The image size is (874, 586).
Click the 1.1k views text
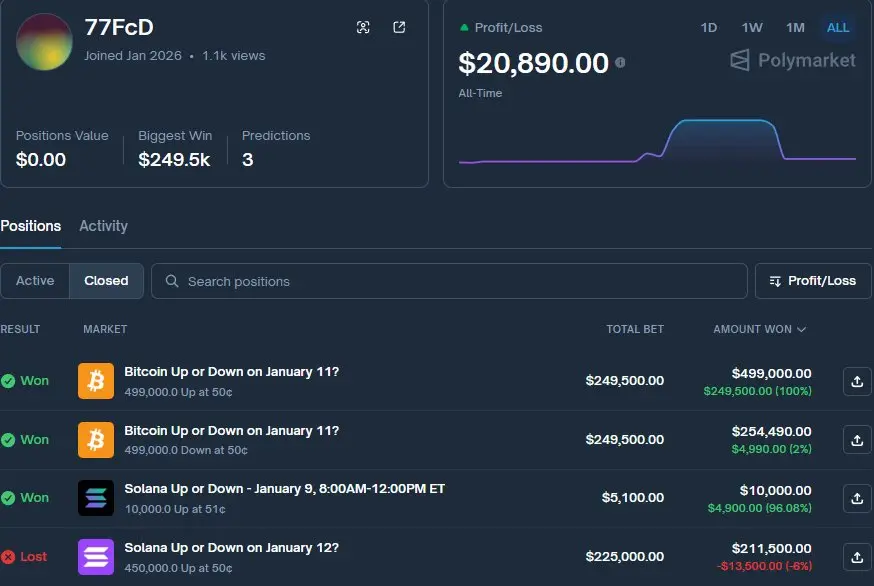coord(234,56)
